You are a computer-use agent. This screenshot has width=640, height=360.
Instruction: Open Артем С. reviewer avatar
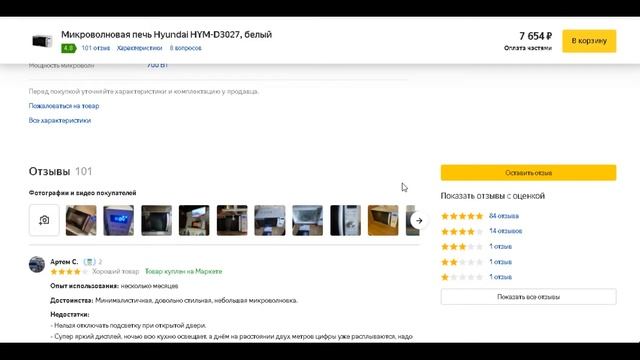click(x=37, y=264)
